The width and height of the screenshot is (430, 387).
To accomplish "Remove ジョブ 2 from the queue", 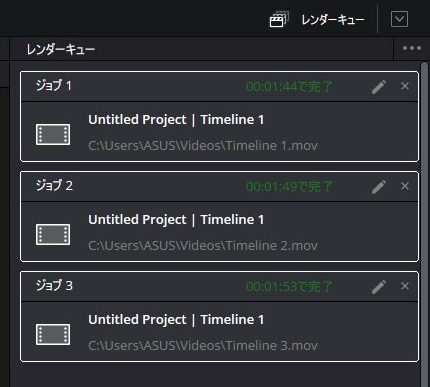I will [x=405, y=186].
